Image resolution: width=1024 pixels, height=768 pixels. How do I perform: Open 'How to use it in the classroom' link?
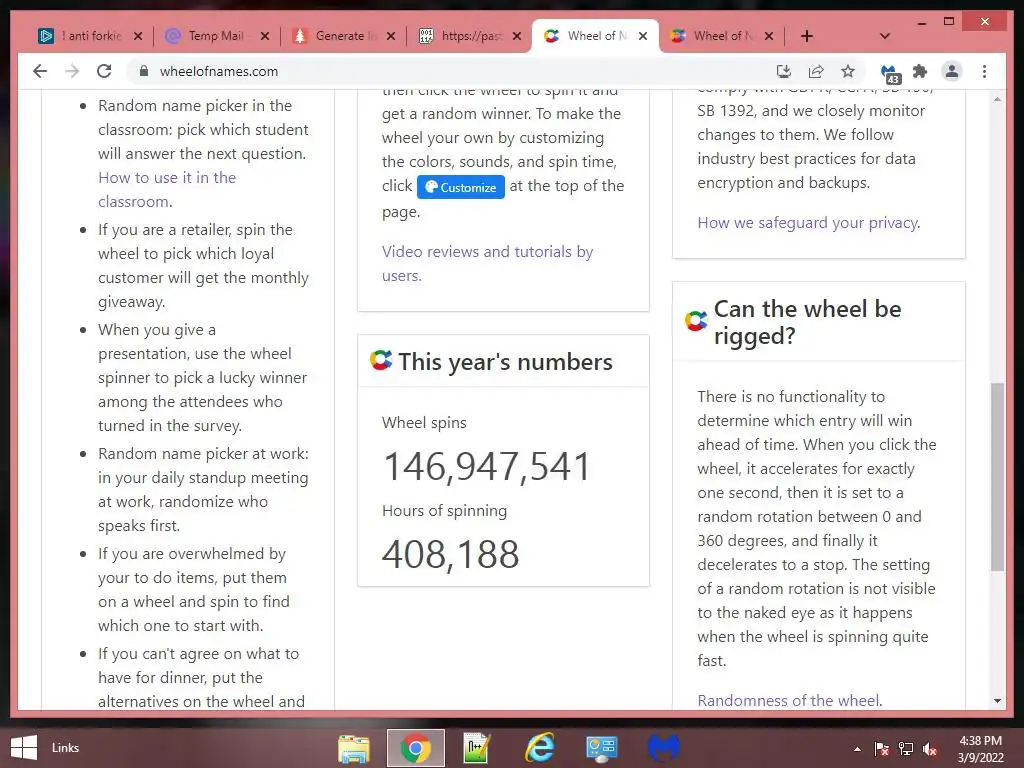click(167, 189)
